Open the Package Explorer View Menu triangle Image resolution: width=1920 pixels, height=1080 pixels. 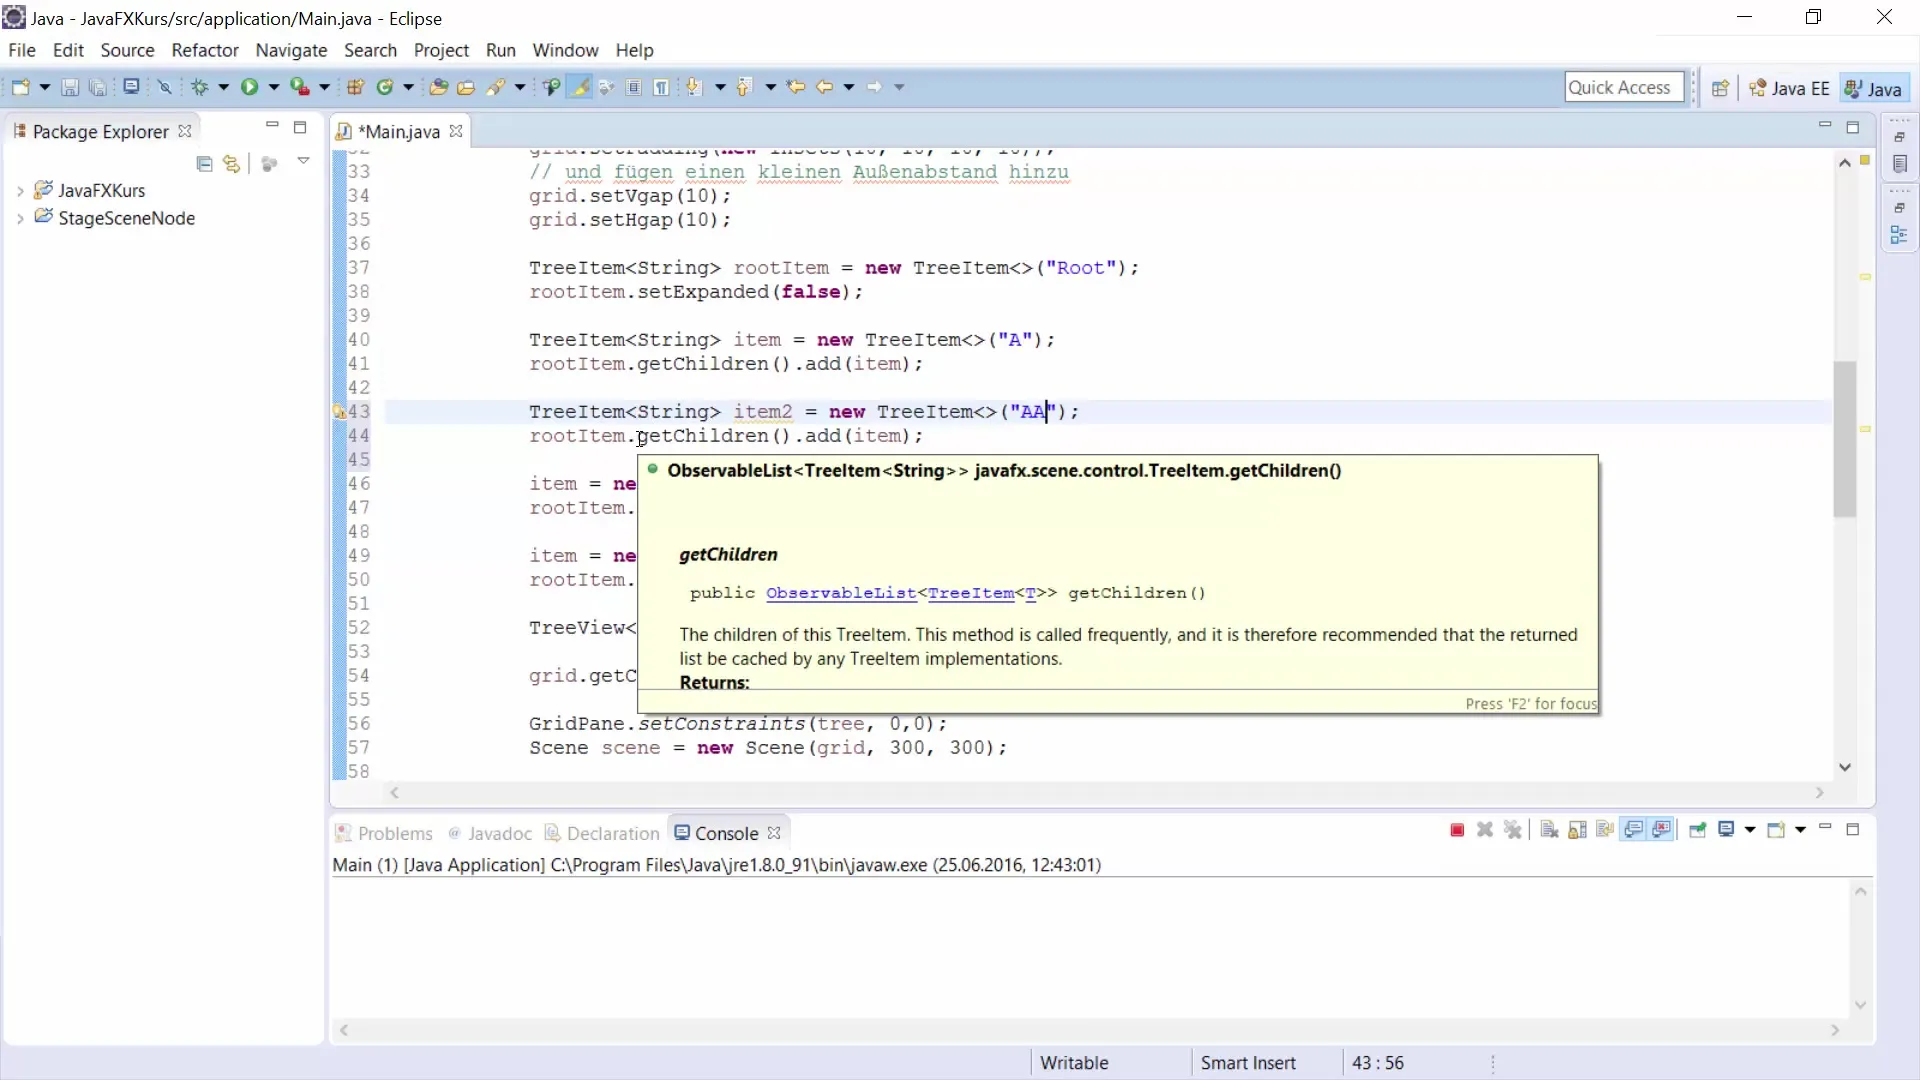point(303,161)
